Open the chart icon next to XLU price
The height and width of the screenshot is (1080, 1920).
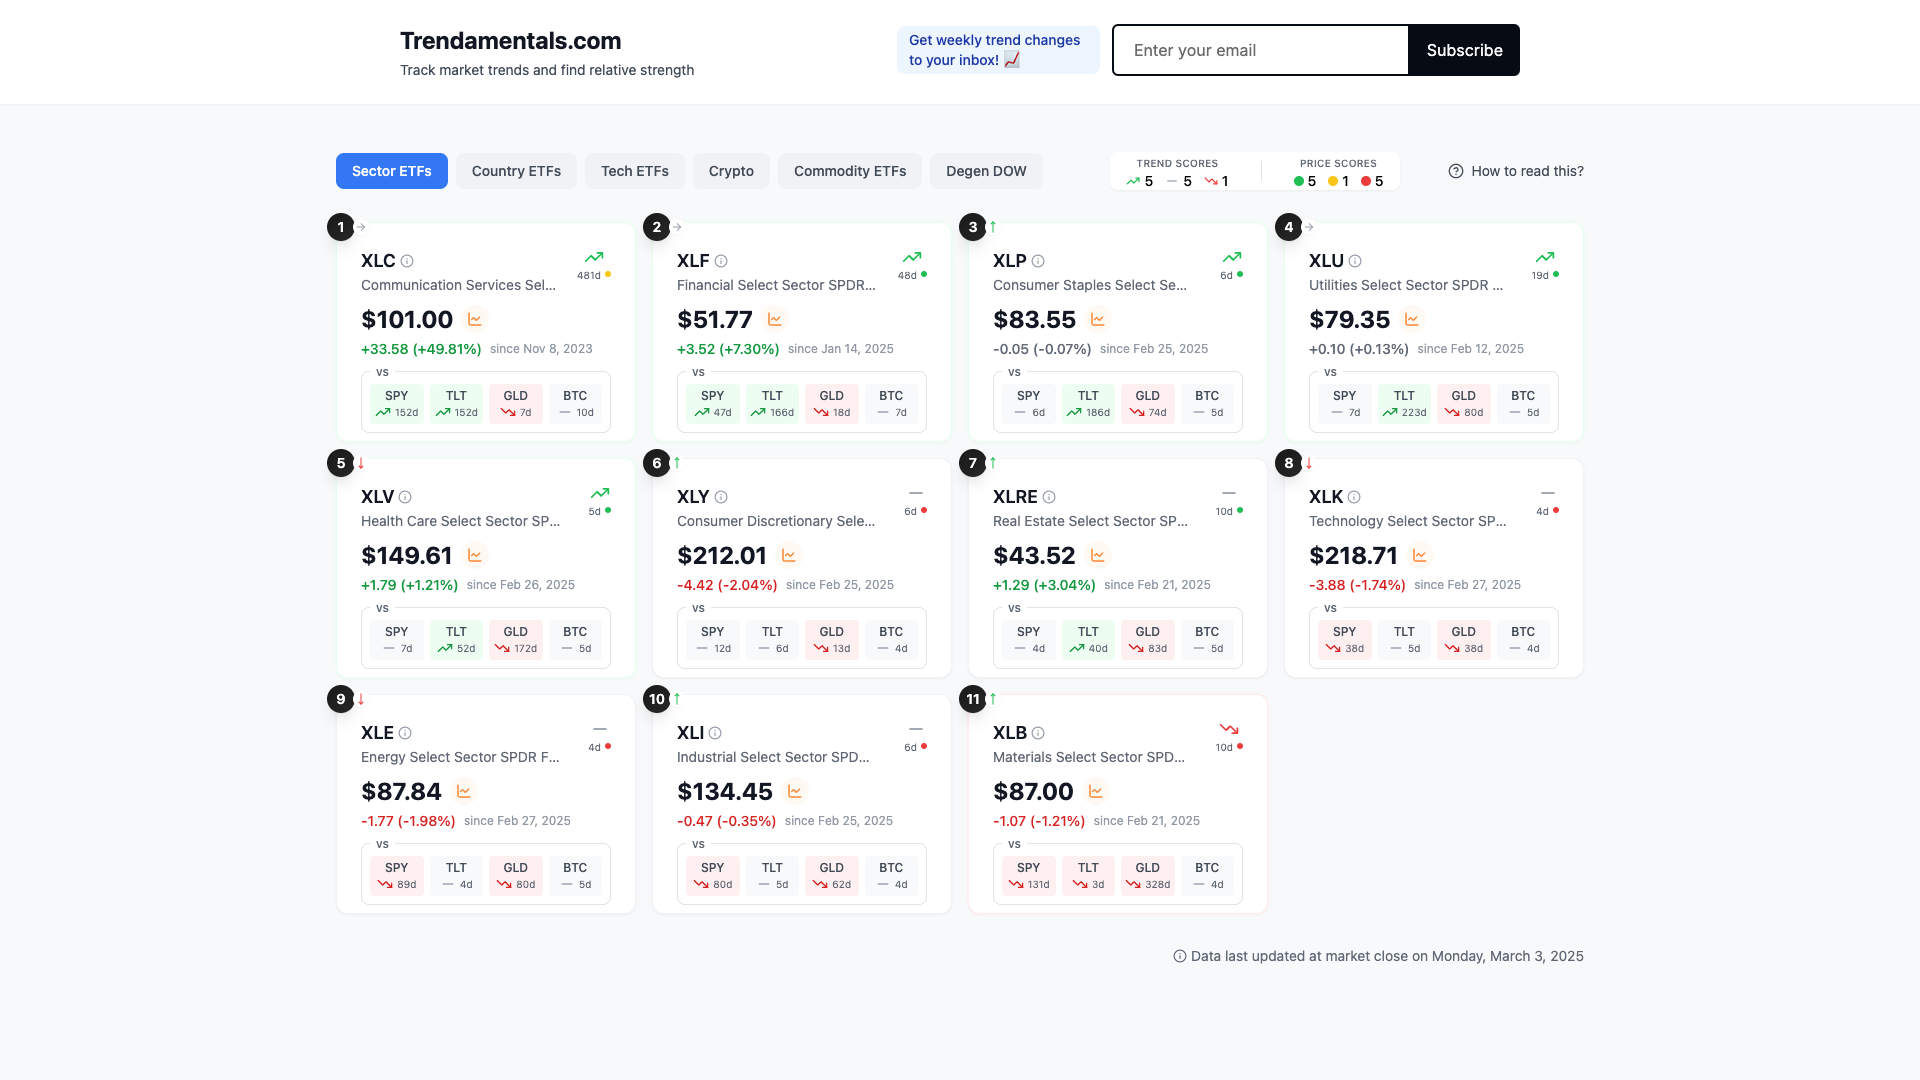pyautogui.click(x=1411, y=320)
